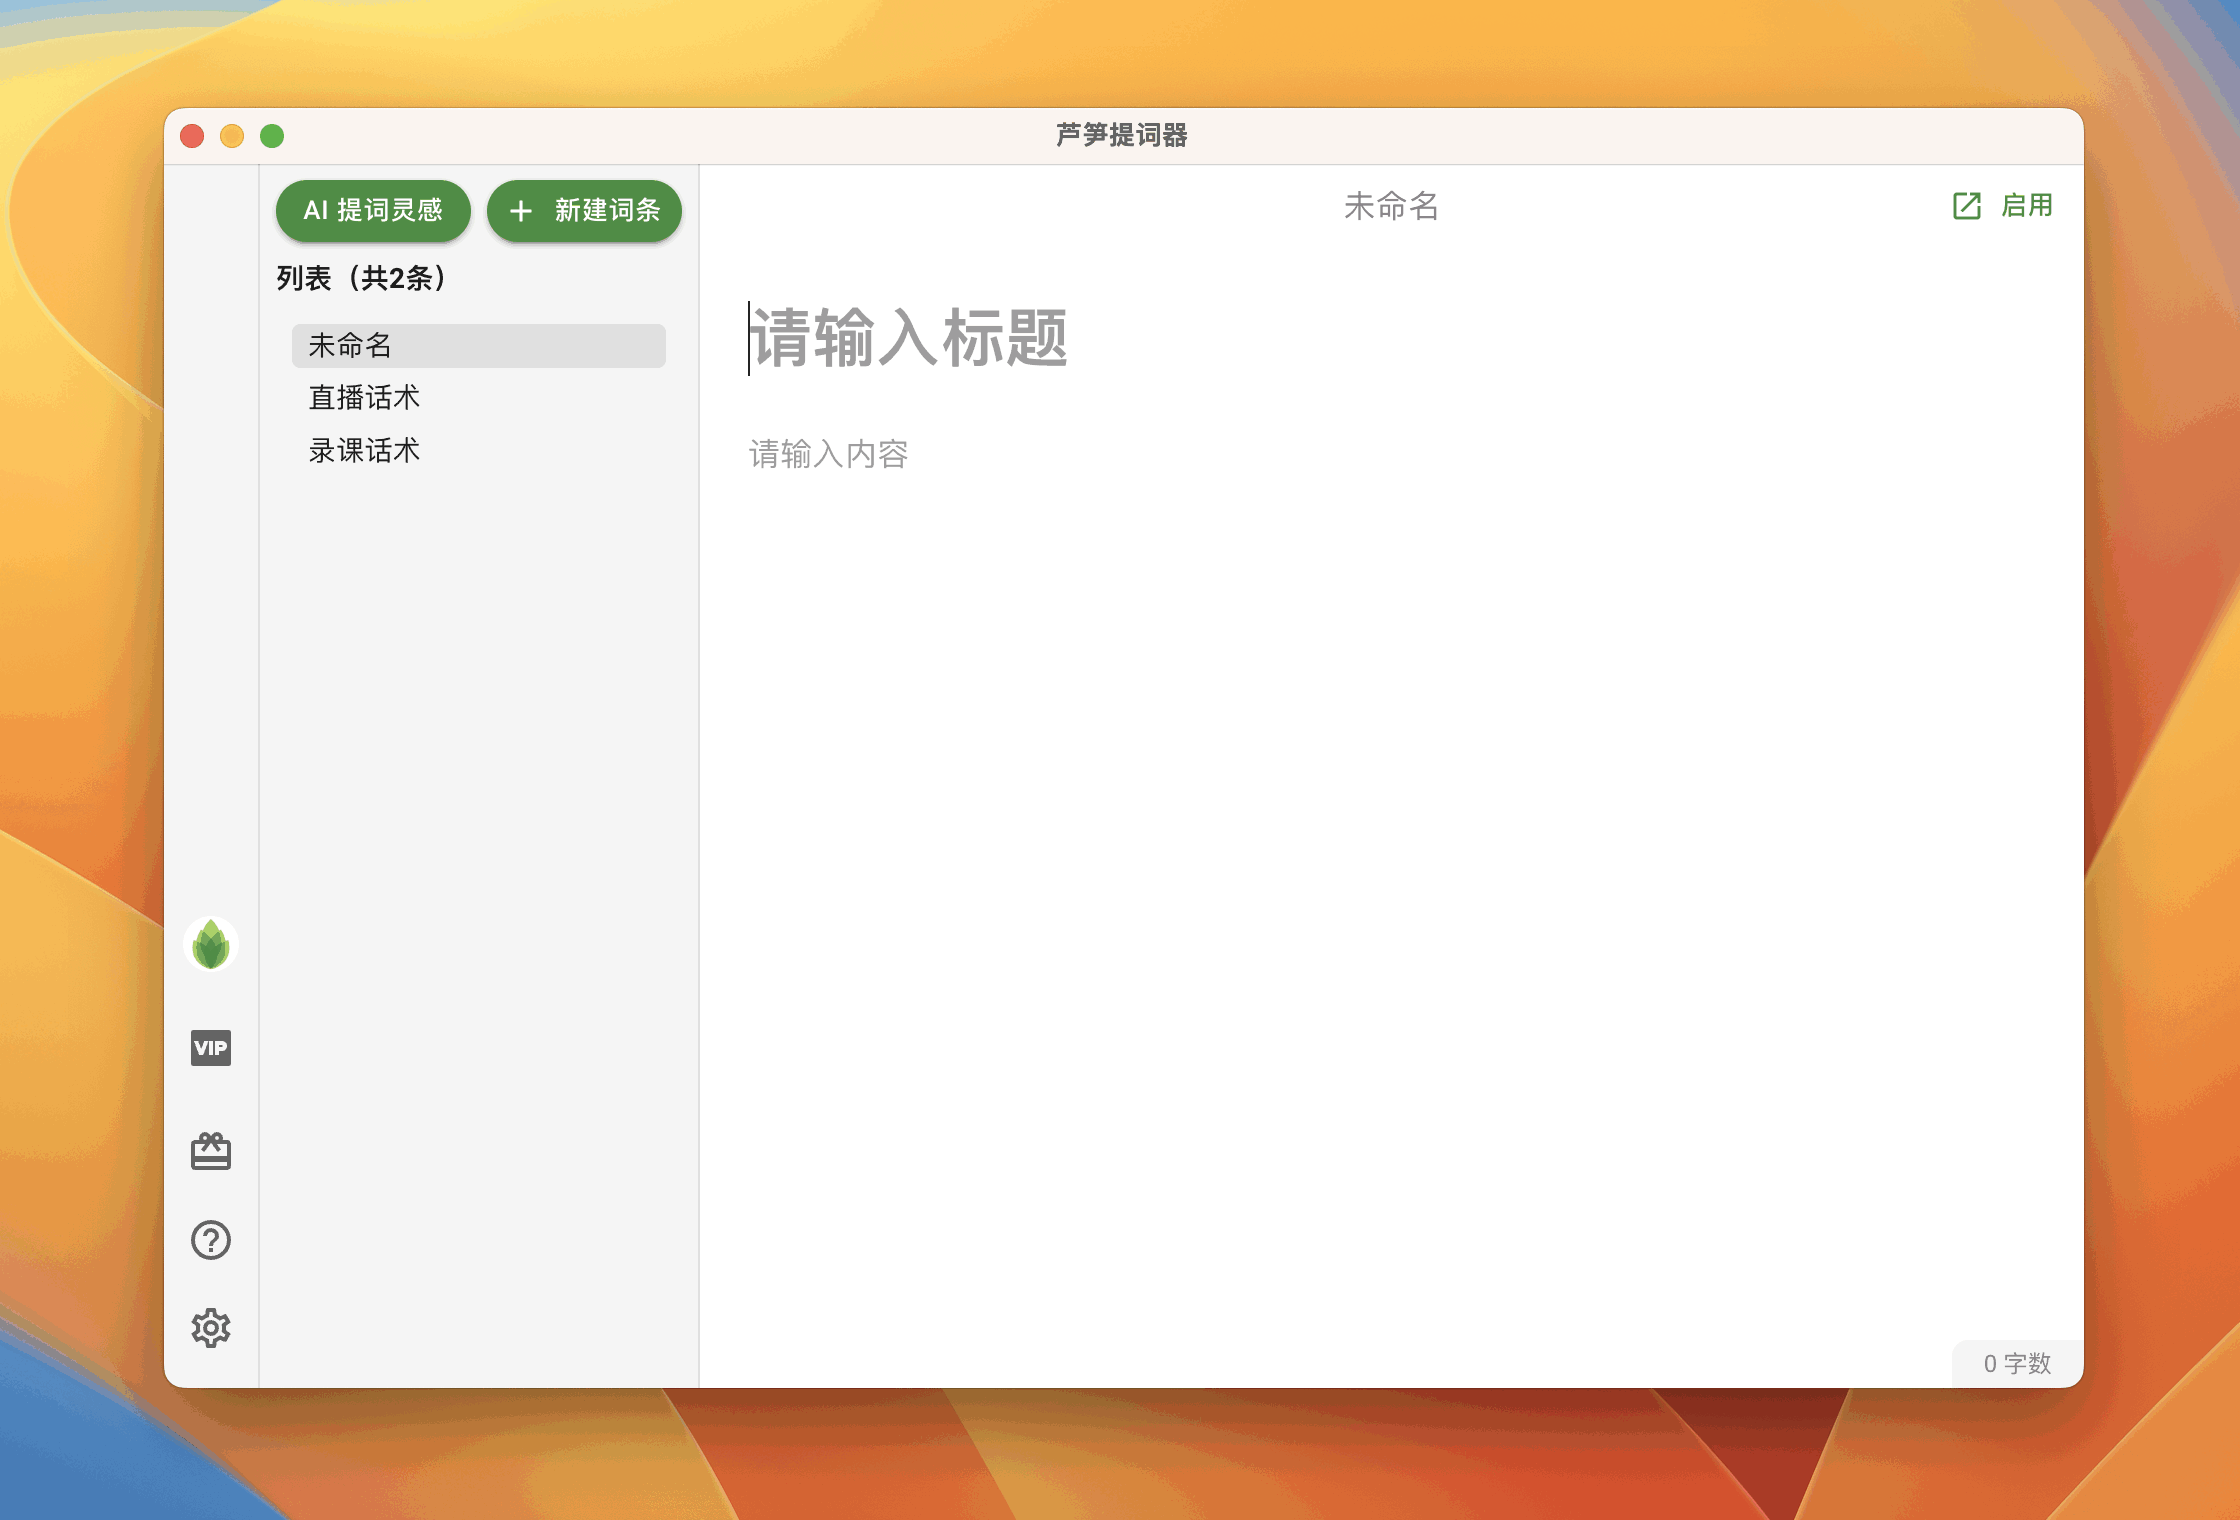Open the asparagus logo profile icon
This screenshot has width=2240, height=1520.
point(211,944)
